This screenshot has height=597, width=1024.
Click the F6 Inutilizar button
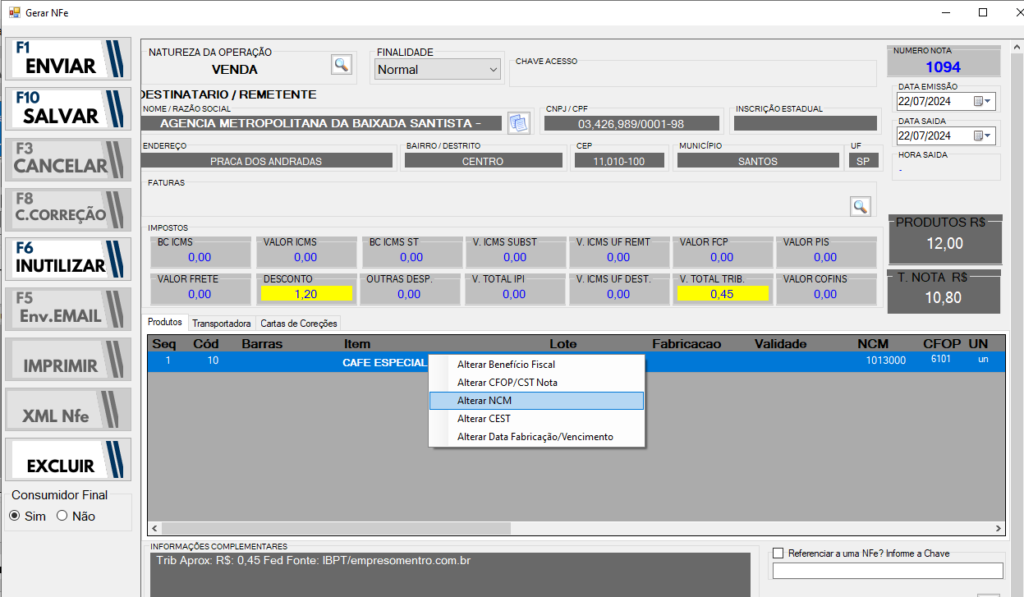tap(68, 258)
